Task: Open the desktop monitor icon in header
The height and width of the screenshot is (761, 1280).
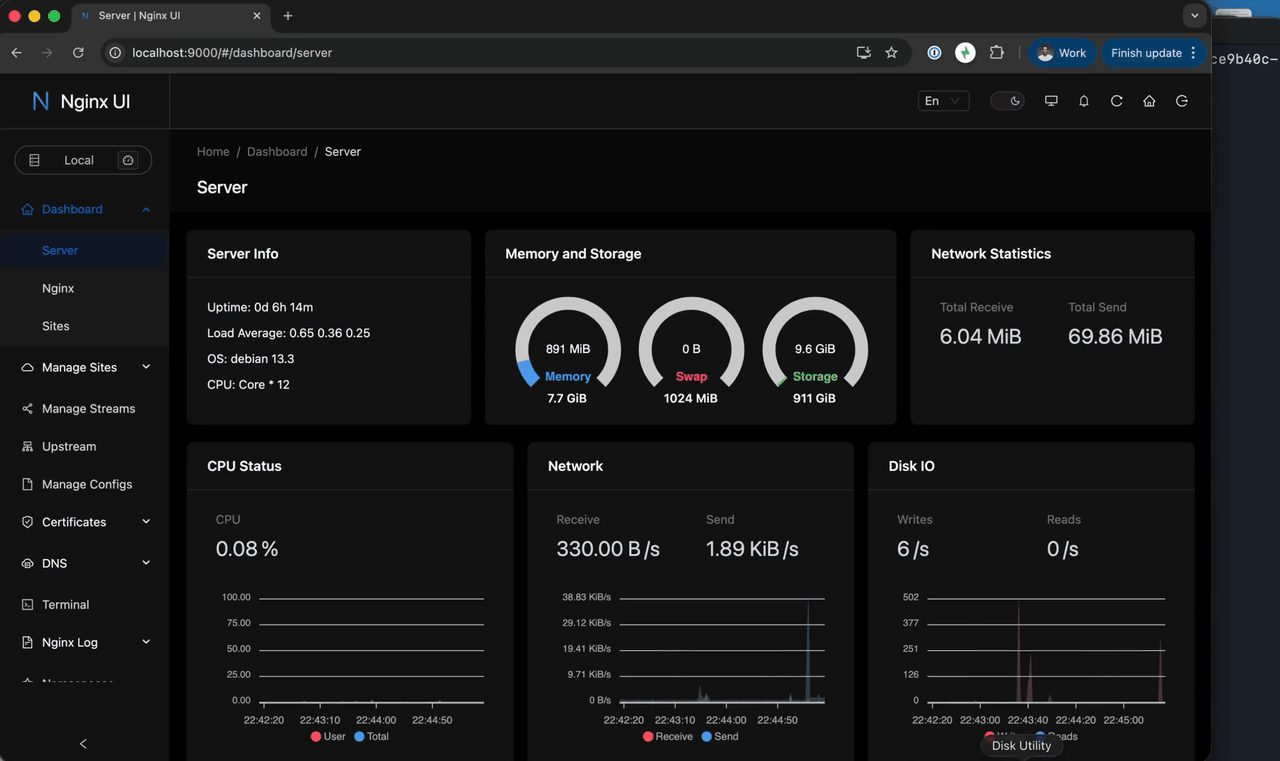Action: (1051, 101)
